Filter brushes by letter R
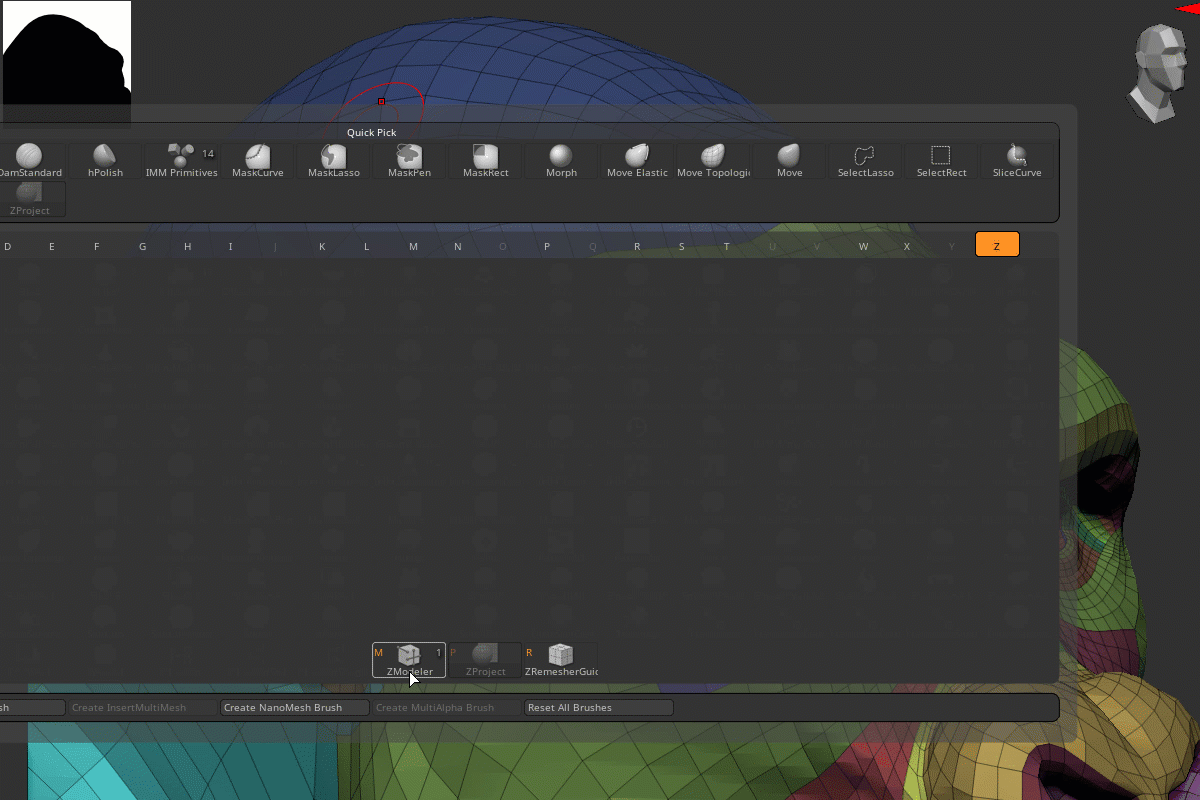 [637, 246]
